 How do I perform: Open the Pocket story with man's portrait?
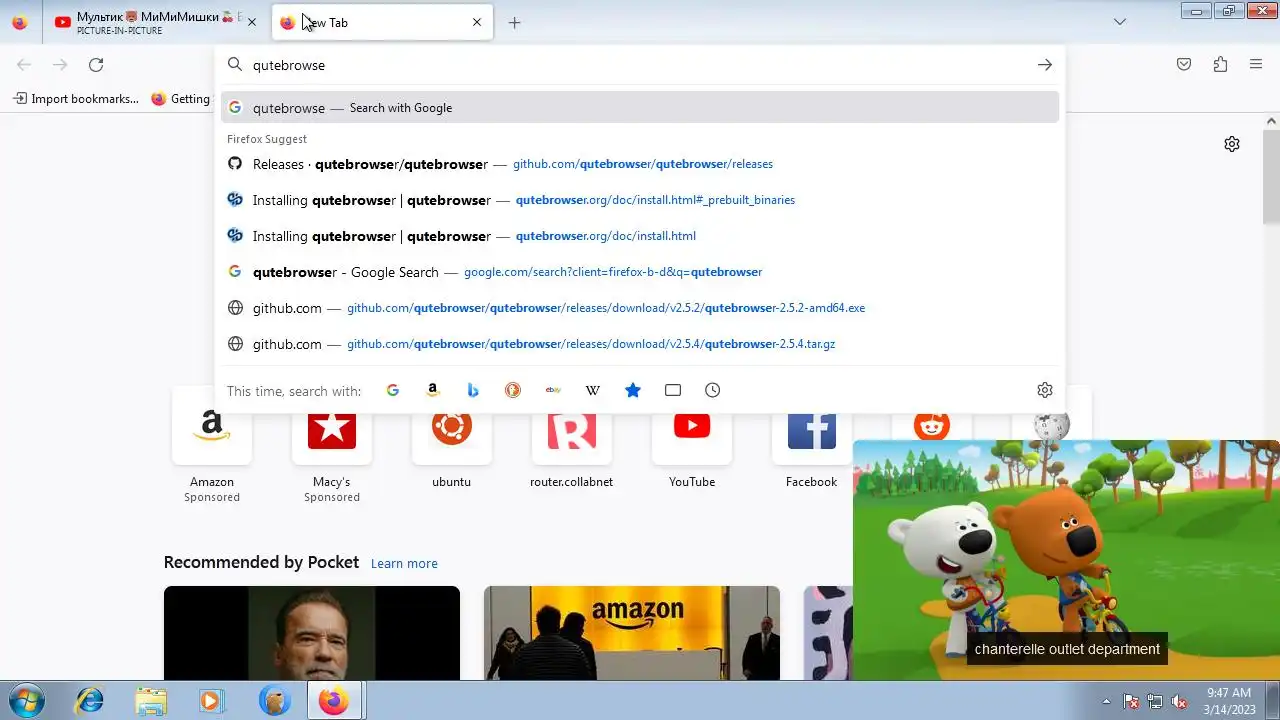(312, 633)
